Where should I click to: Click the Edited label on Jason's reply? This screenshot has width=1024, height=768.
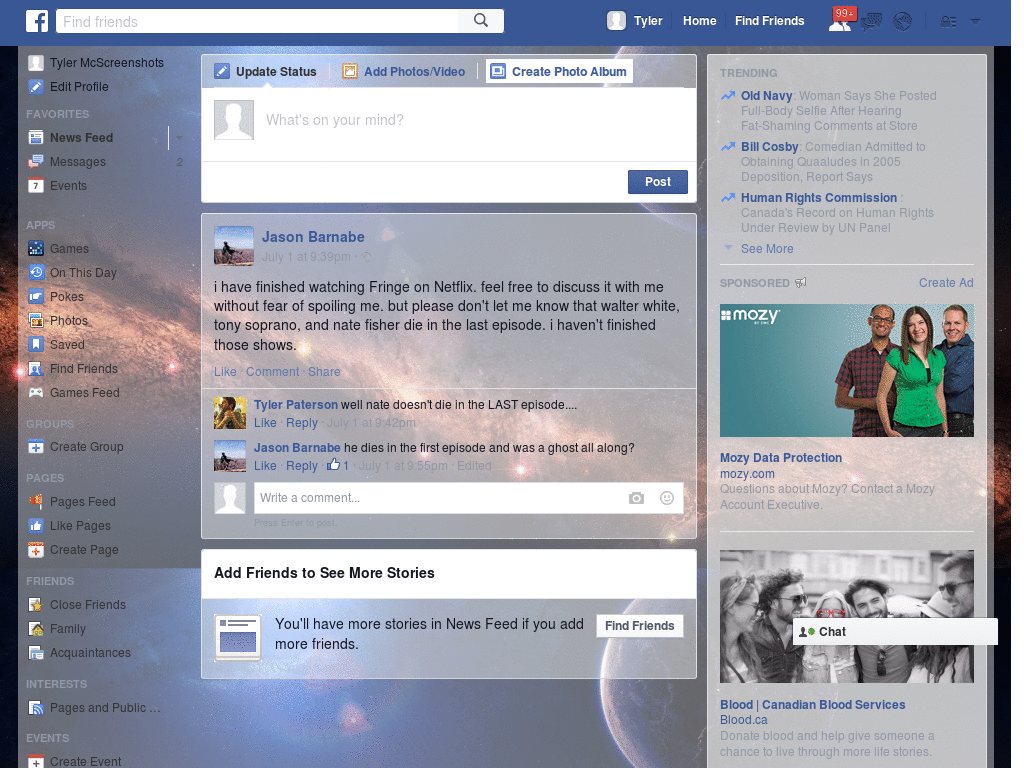coord(474,466)
